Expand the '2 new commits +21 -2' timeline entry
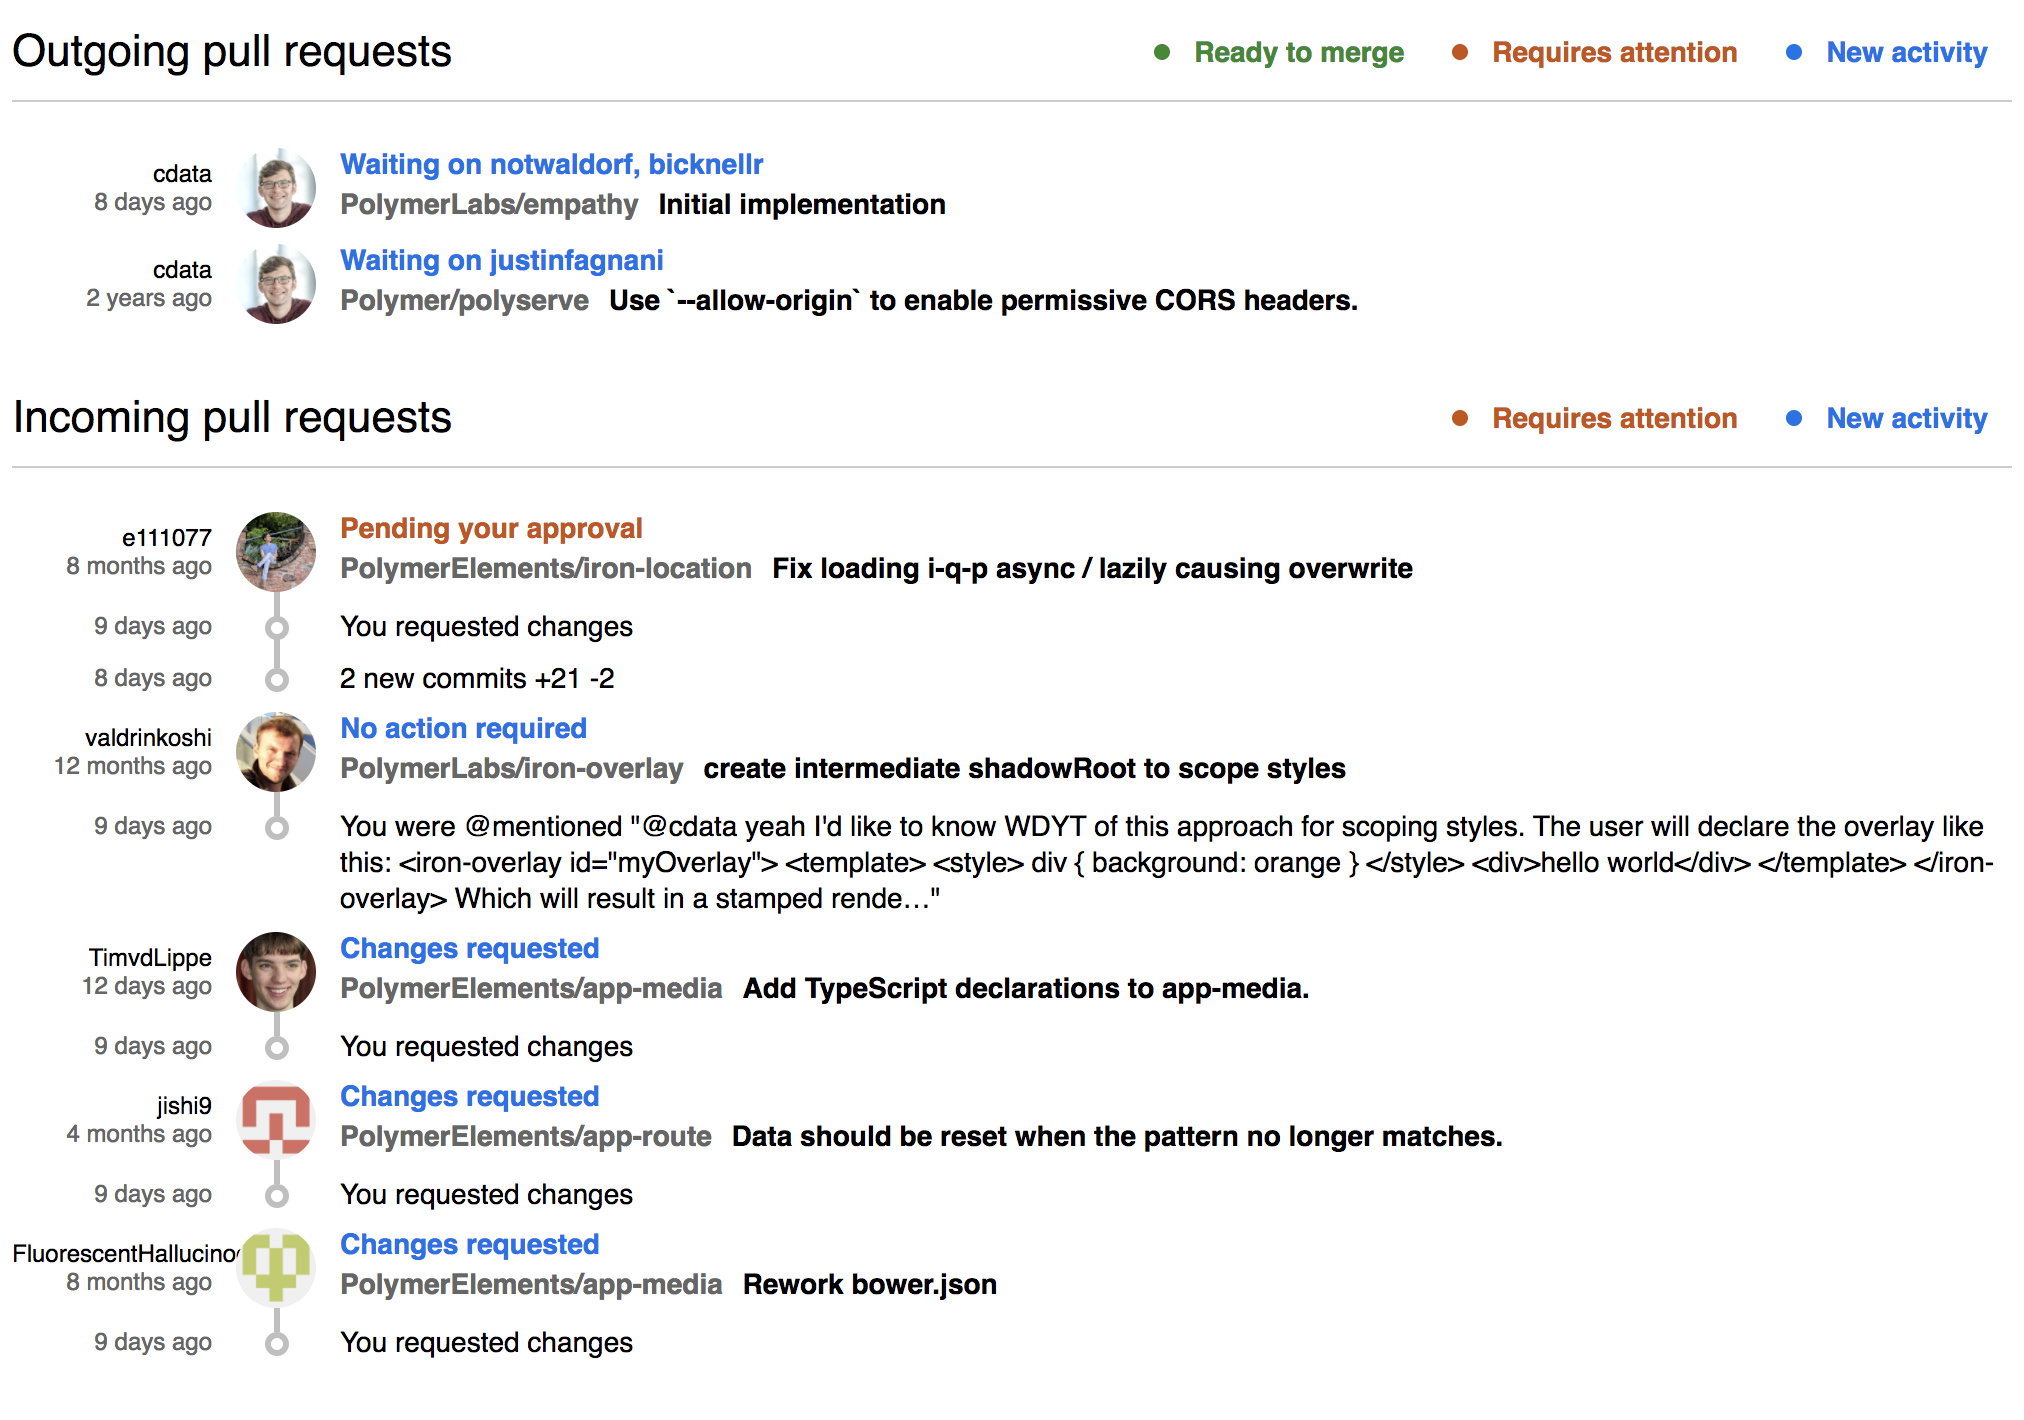Screen dimensions: 2024x1420 point(478,678)
